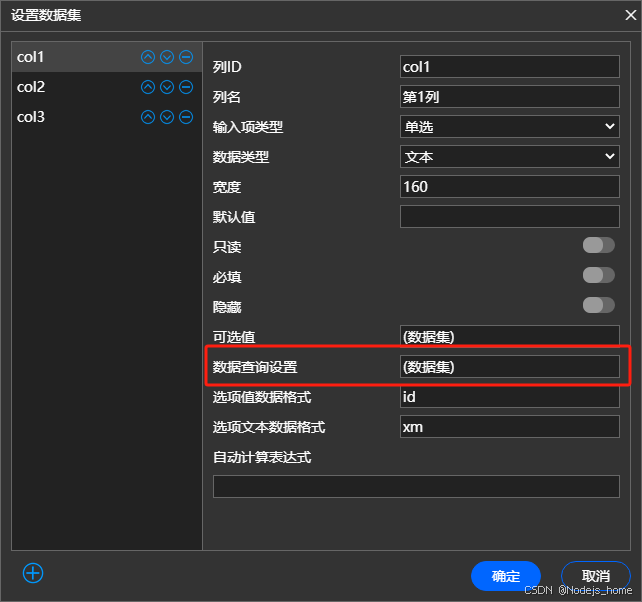Close the 设置数据集 dialog

tap(631, 15)
